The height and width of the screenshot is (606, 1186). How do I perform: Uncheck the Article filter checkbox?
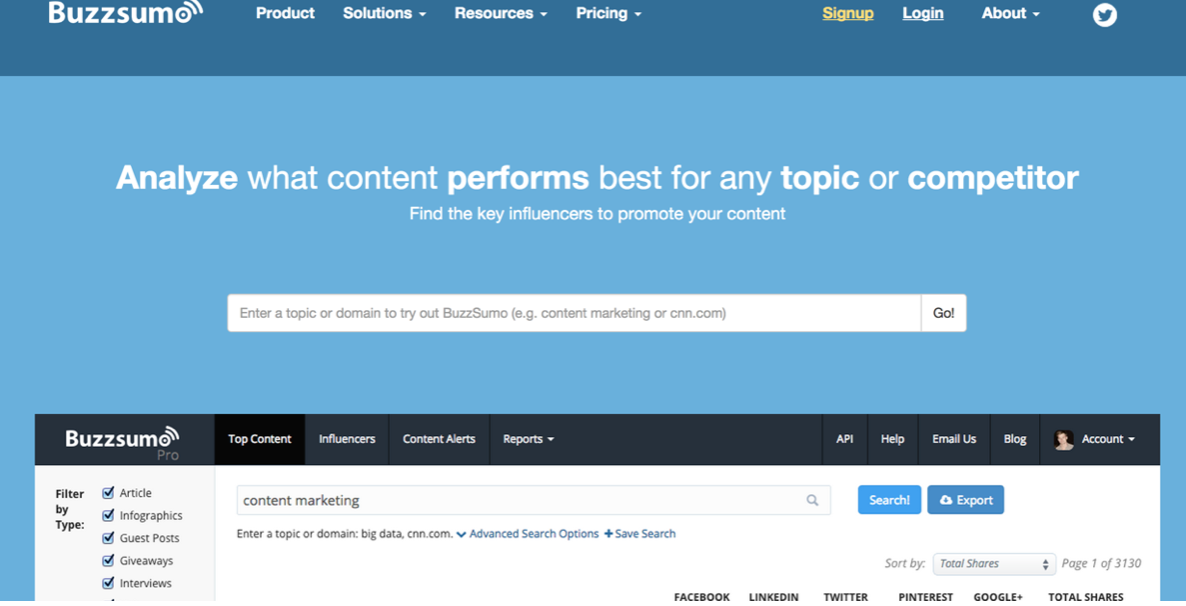point(108,493)
